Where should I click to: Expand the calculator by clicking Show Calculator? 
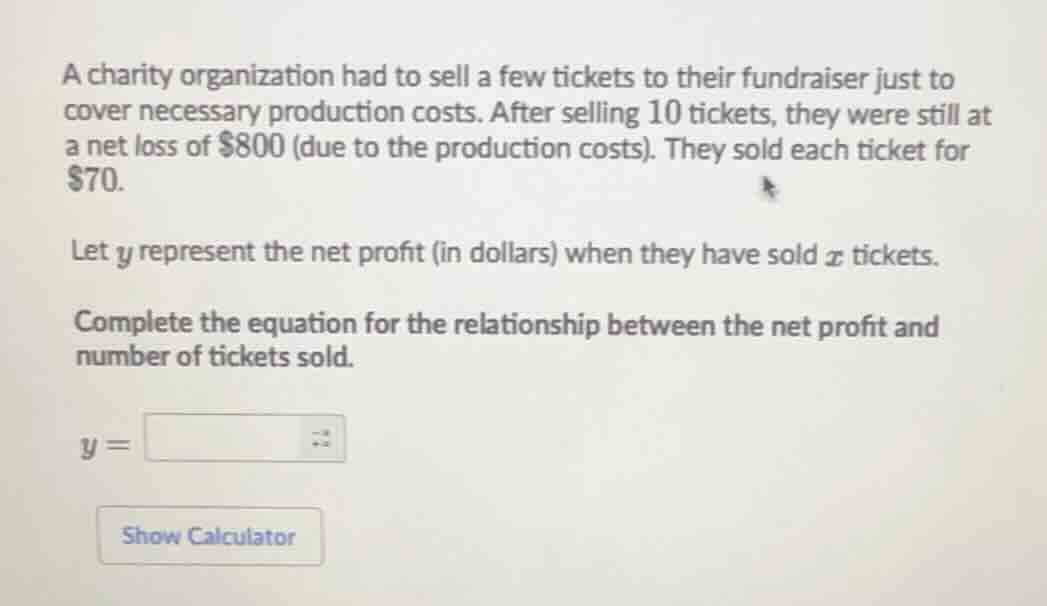[x=209, y=537]
